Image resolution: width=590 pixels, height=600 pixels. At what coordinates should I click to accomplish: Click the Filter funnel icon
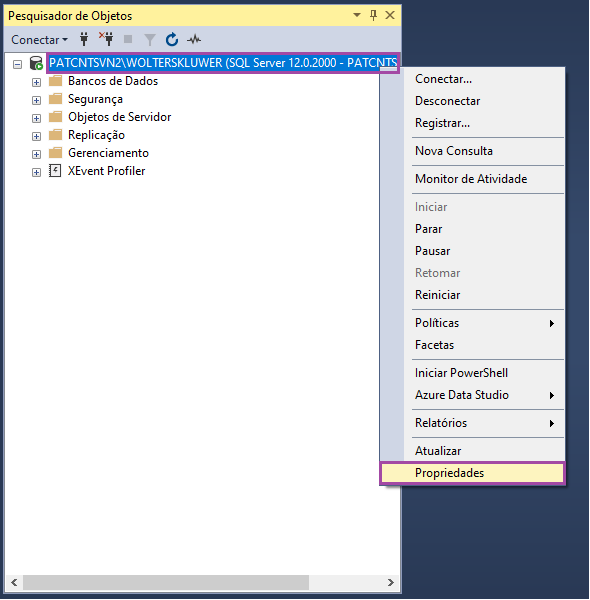click(x=150, y=39)
